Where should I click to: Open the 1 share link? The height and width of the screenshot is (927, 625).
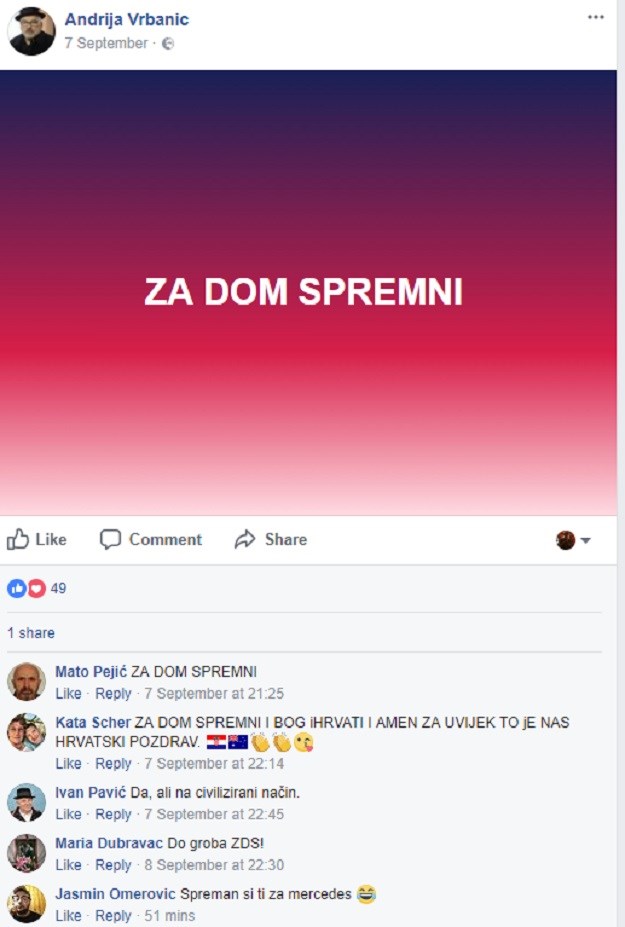31,633
